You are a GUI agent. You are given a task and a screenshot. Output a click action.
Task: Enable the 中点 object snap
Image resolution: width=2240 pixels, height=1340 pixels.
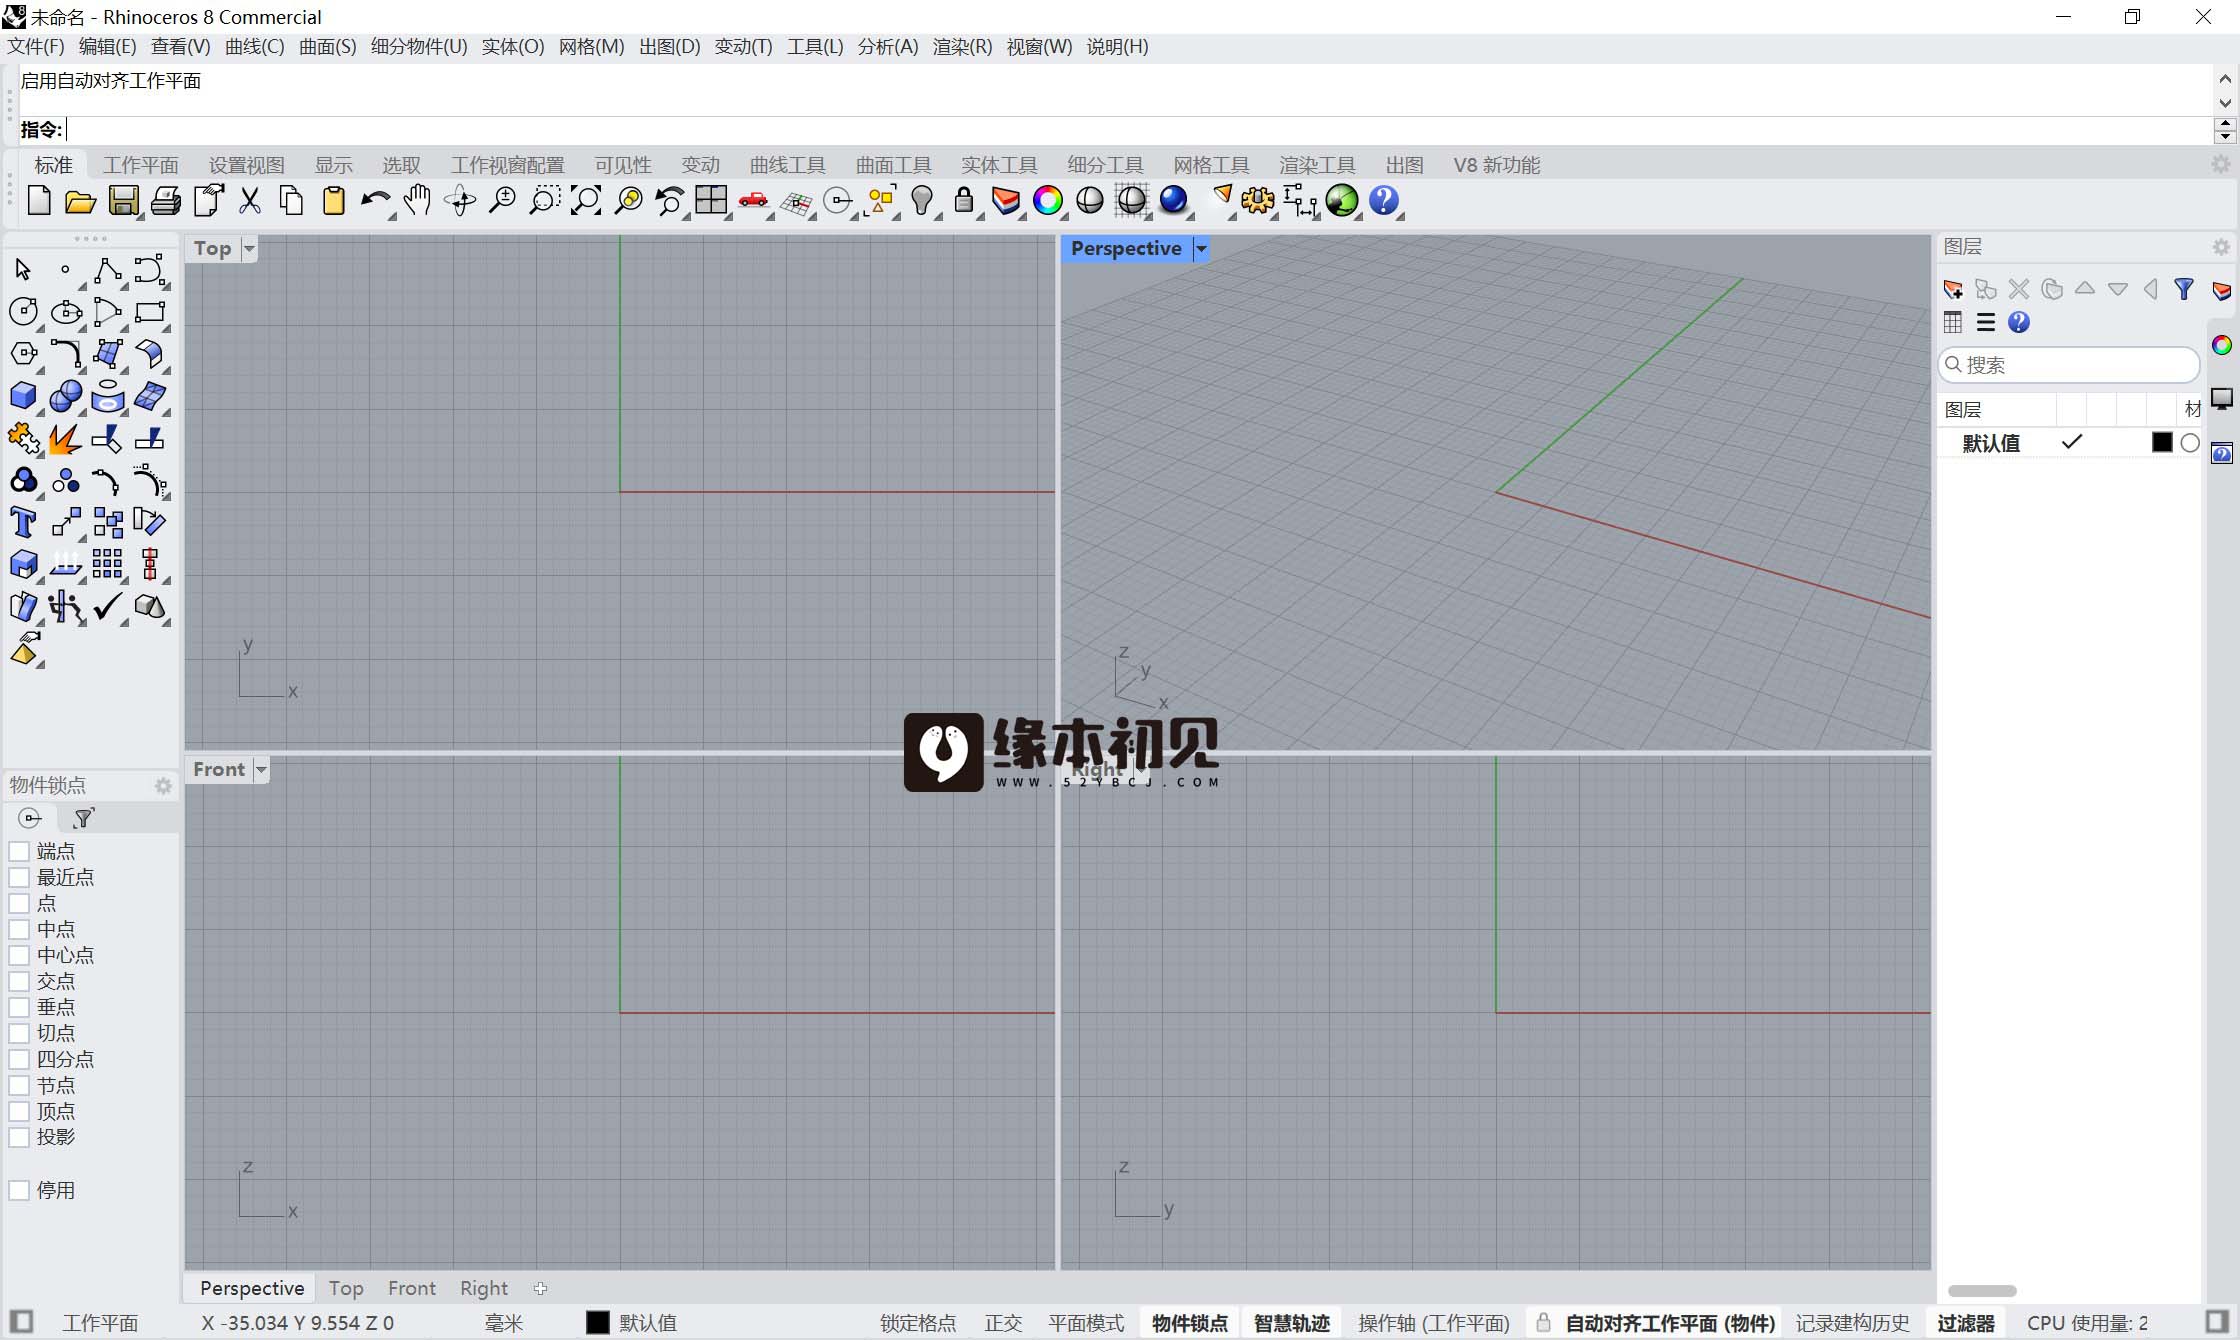coord(19,929)
